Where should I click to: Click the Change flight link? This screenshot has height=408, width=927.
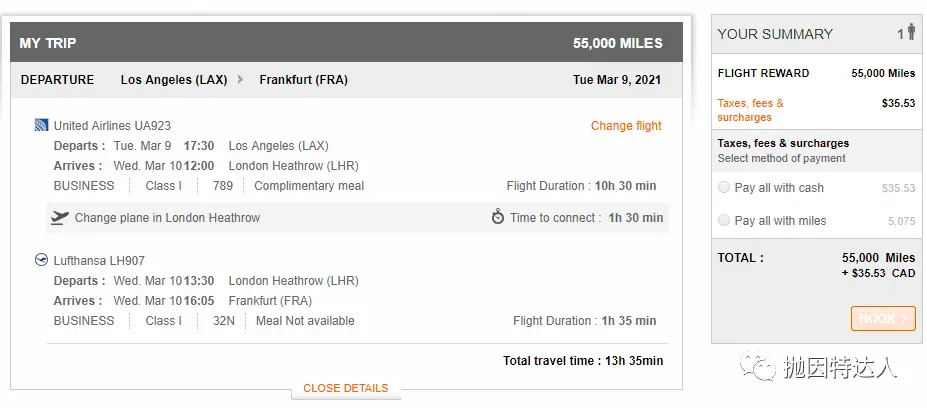pos(626,125)
